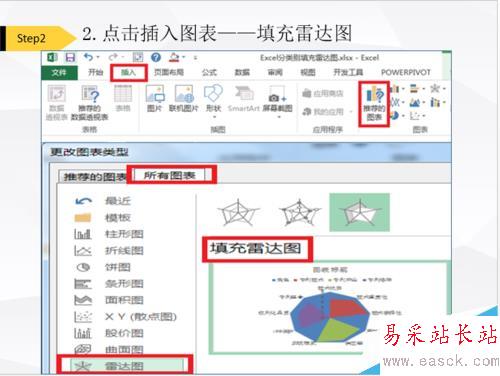Click 推荐的数据透视表 icon
This screenshot has width=500, height=376.
pyautogui.click(x=90, y=102)
